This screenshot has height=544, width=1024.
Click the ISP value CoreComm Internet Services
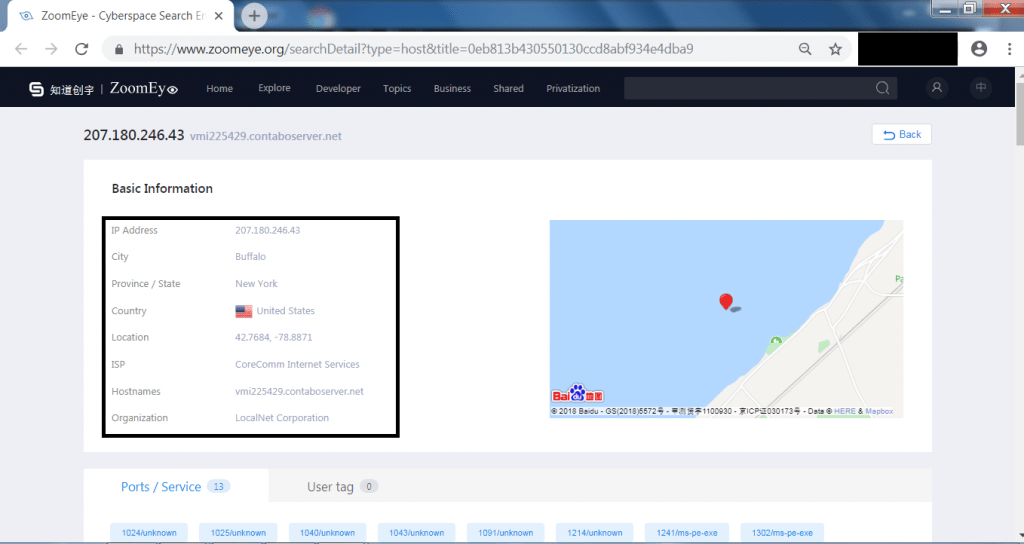pos(297,364)
